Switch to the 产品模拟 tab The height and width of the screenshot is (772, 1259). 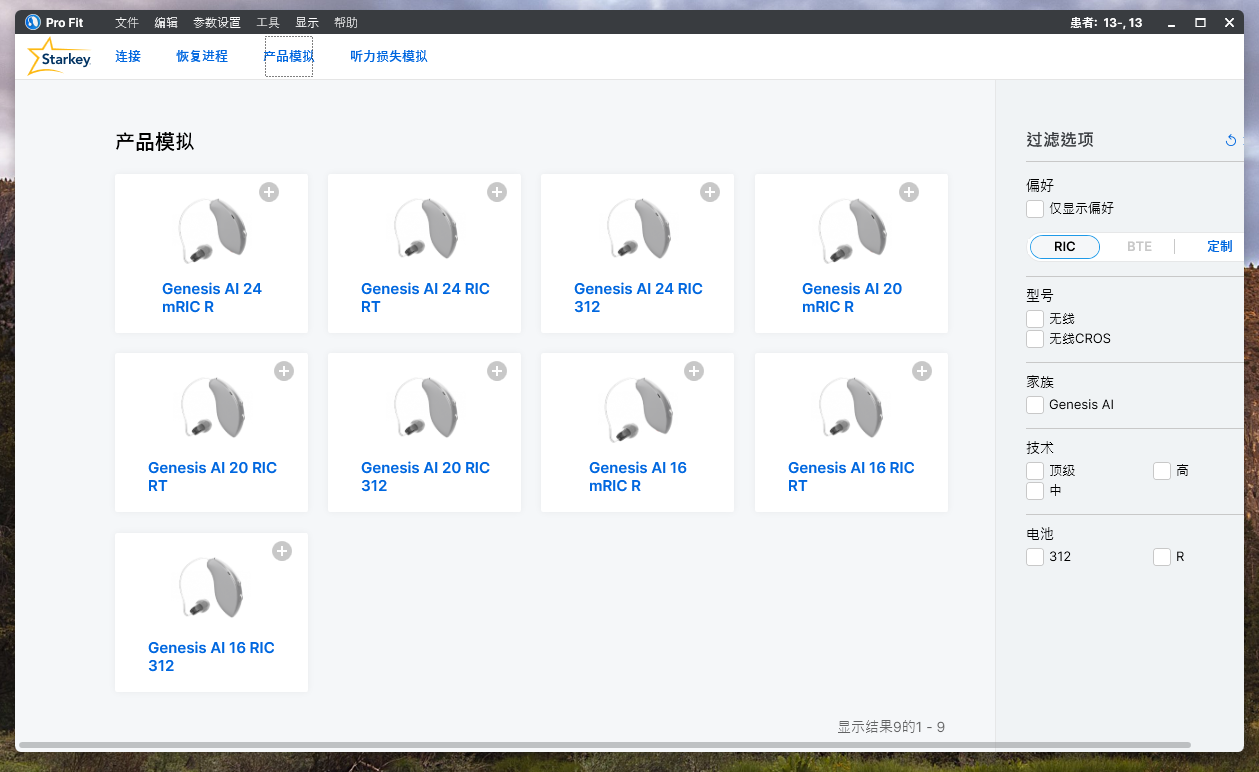[x=289, y=57]
